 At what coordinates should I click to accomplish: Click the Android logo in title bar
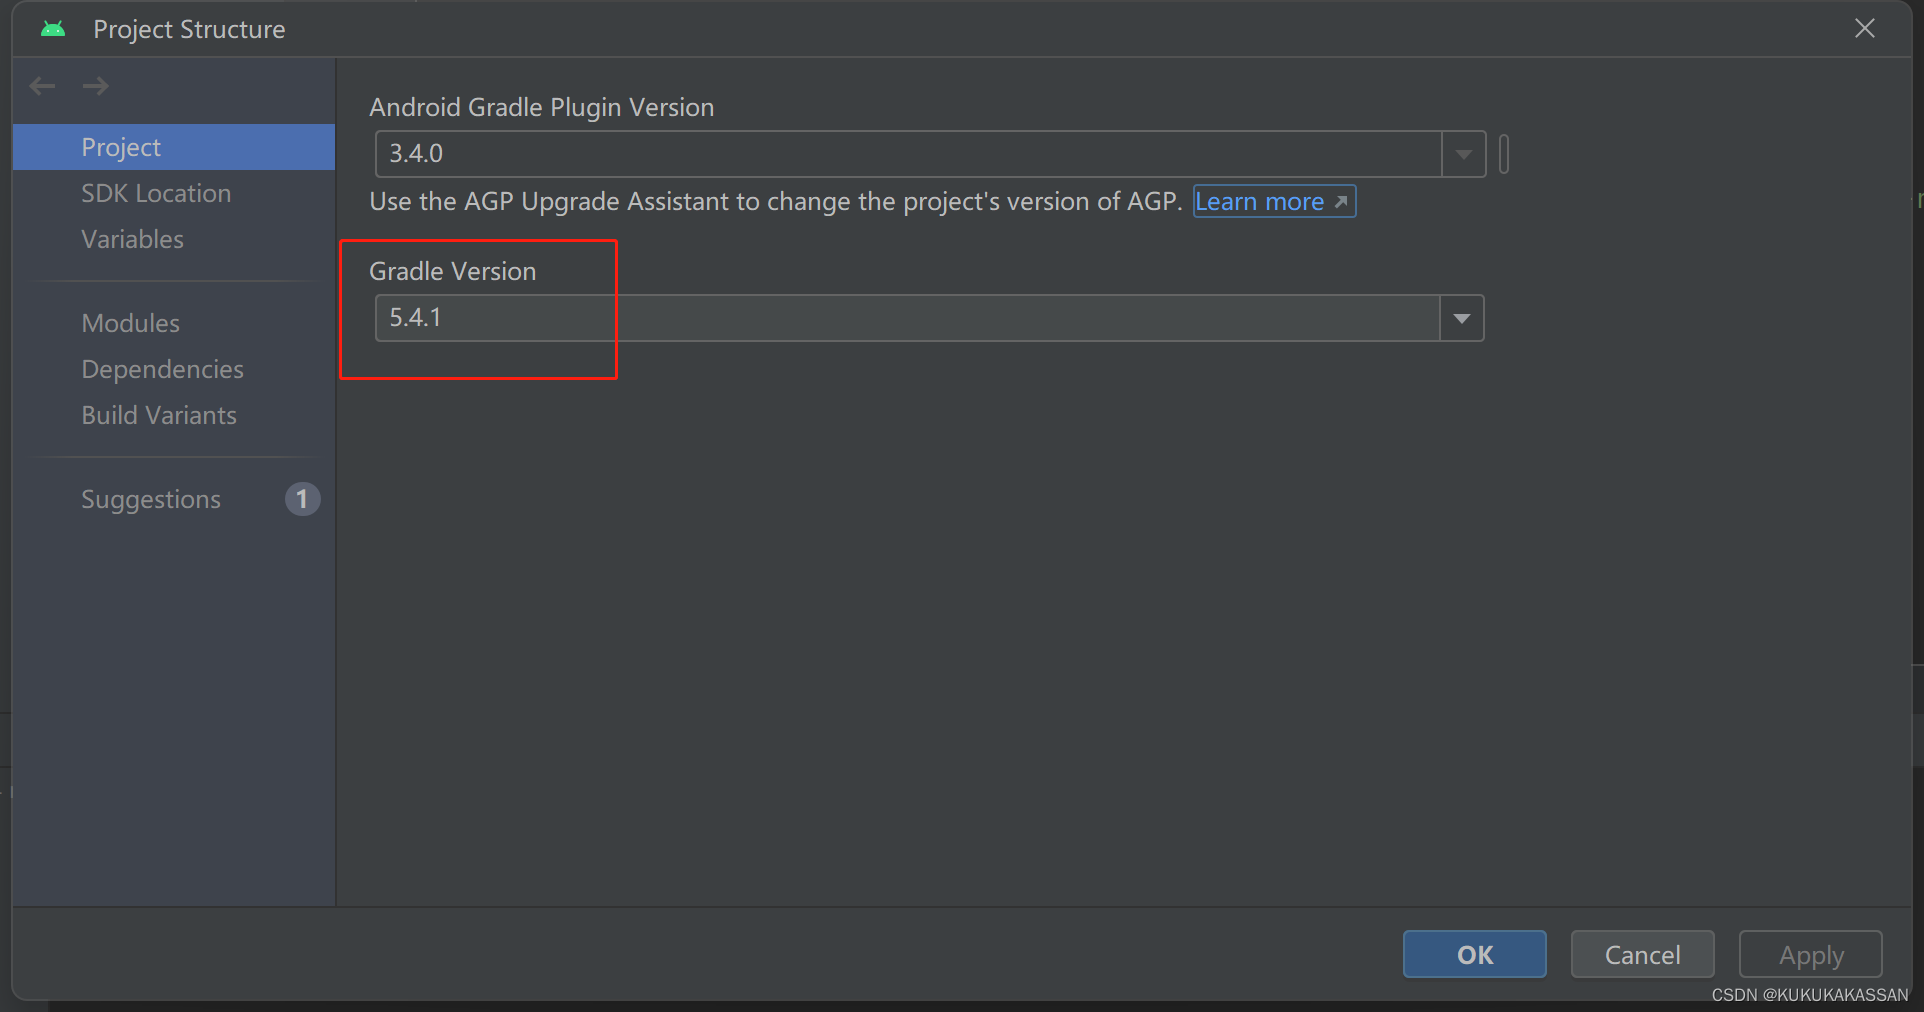tap(53, 29)
